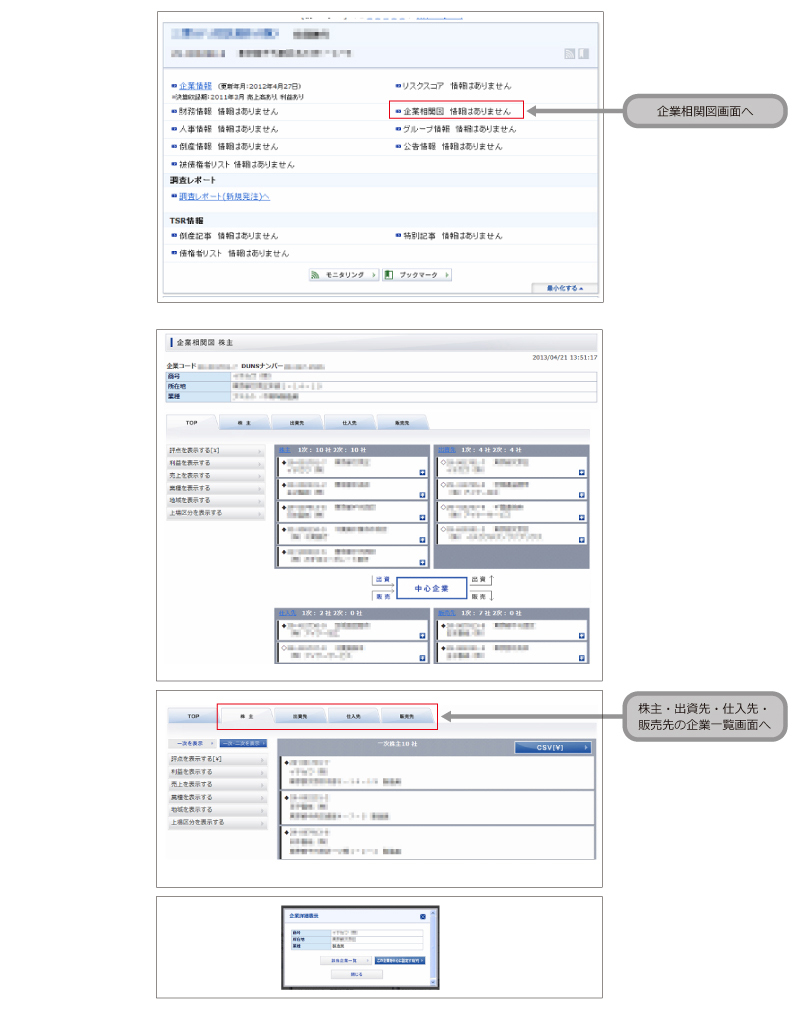Screen dimensions: 800x1010
Task: Open the 販売先 link in the customer panel header
Action: [447, 613]
